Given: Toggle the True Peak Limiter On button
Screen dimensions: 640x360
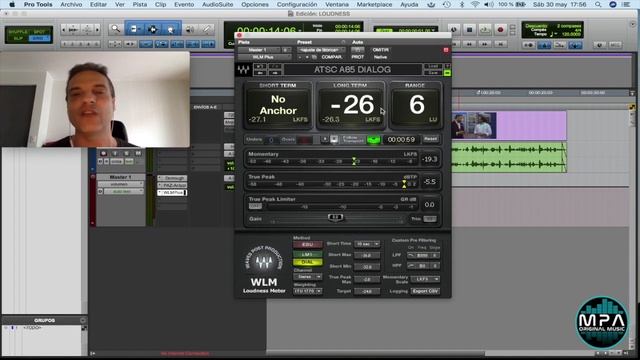Looking at the screenshot, I should [x=255, y=206].
